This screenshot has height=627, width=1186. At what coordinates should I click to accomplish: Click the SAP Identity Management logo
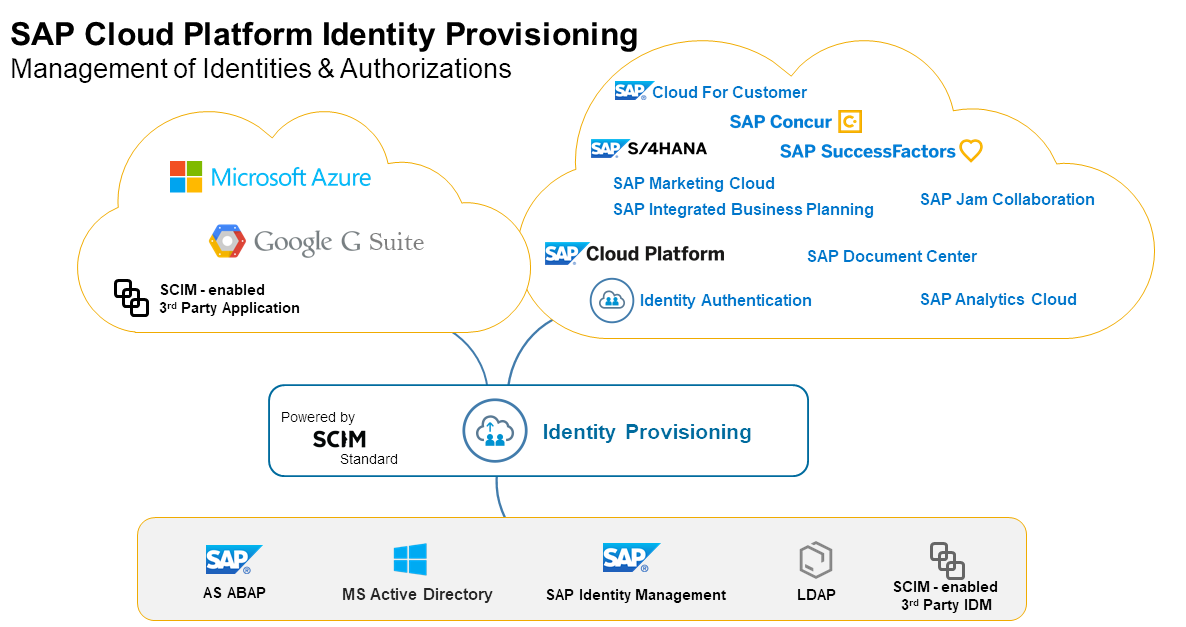pos(631,558)
